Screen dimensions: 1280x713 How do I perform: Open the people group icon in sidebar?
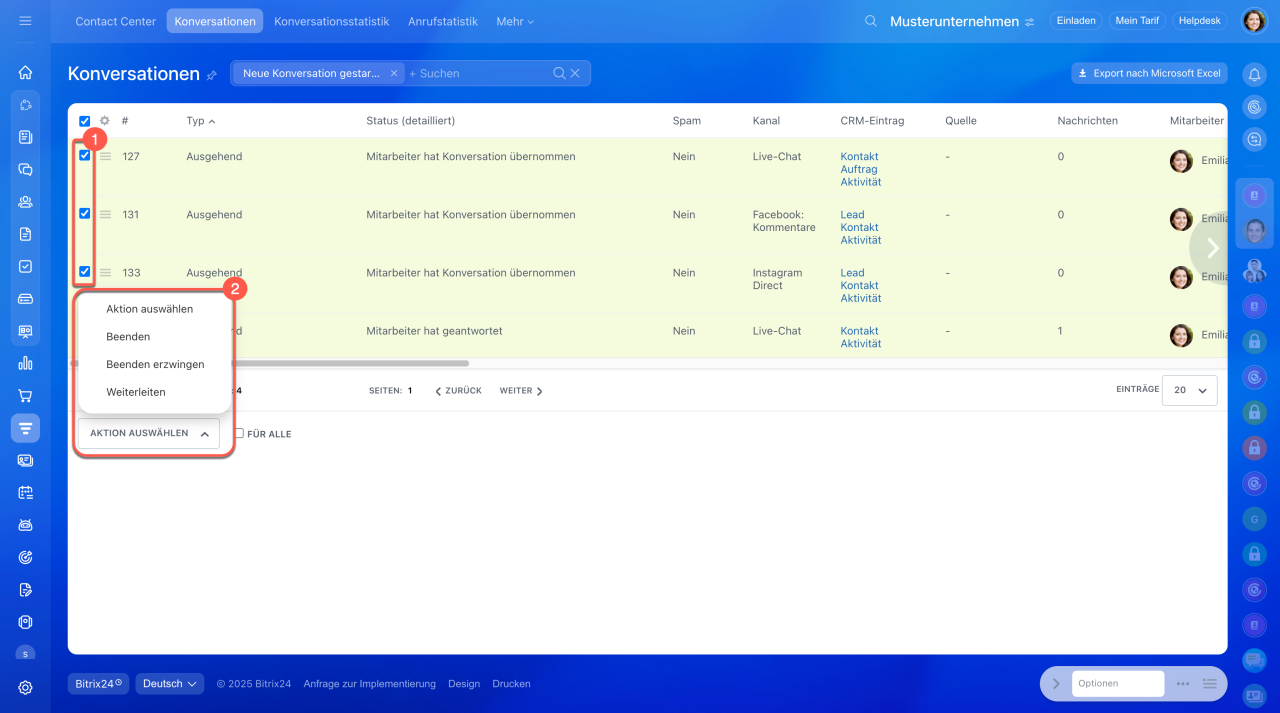click(25, 201)
